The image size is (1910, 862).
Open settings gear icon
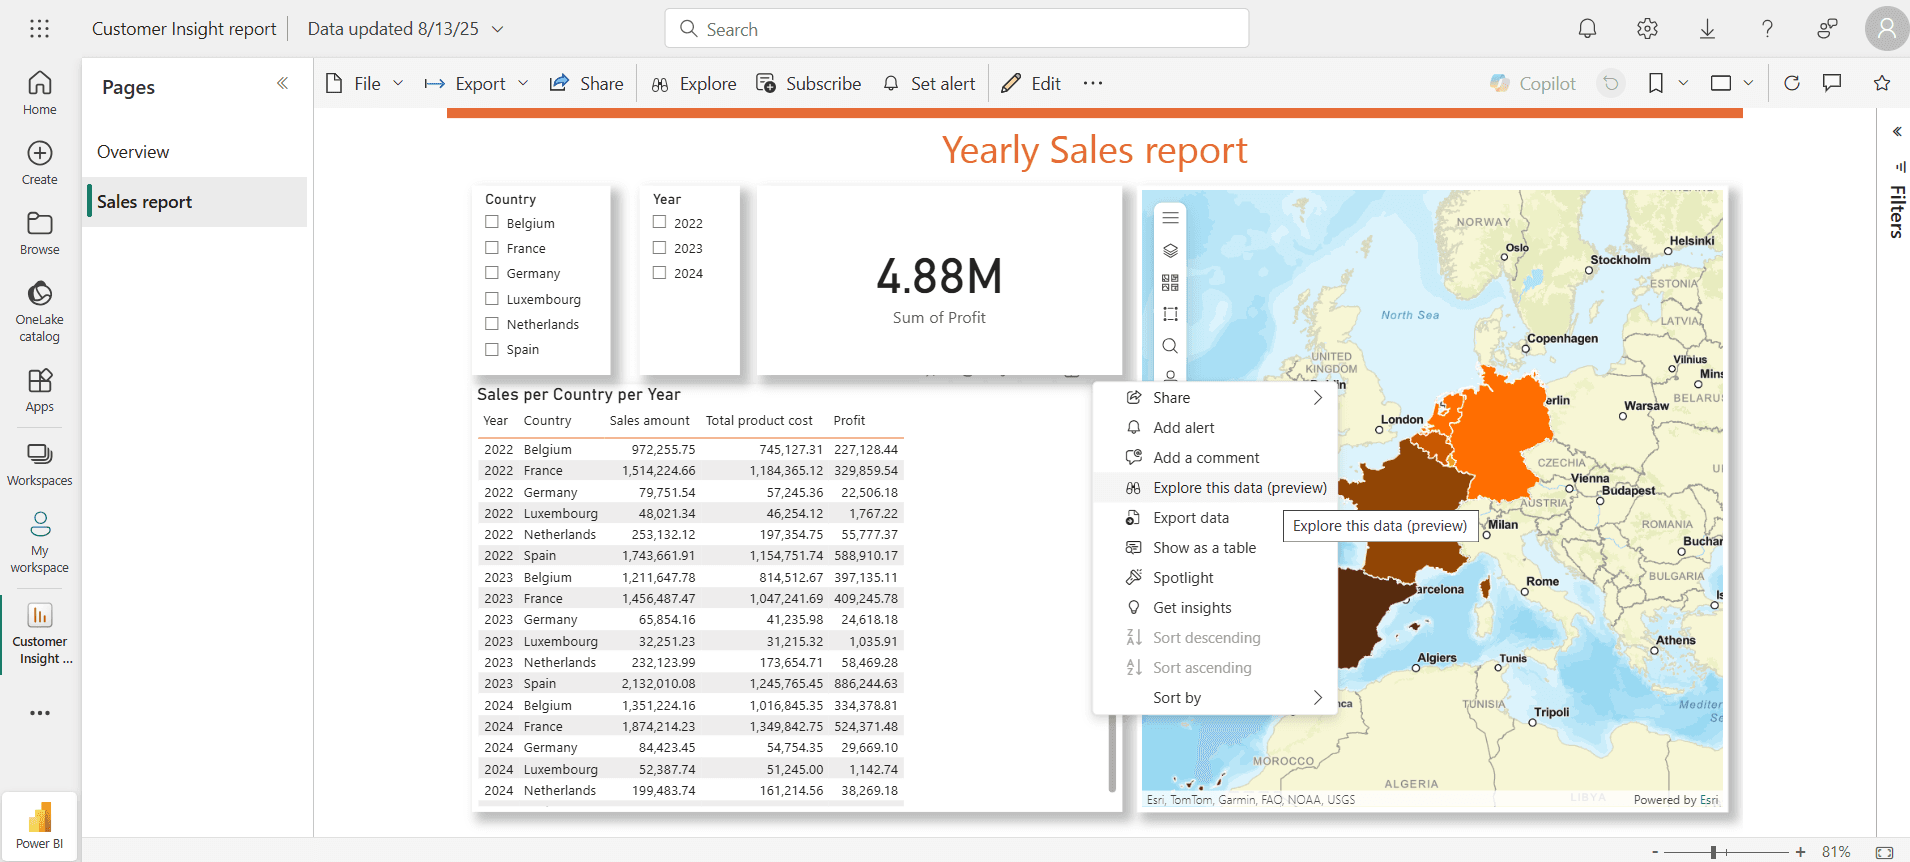[x=1647, y=29]
